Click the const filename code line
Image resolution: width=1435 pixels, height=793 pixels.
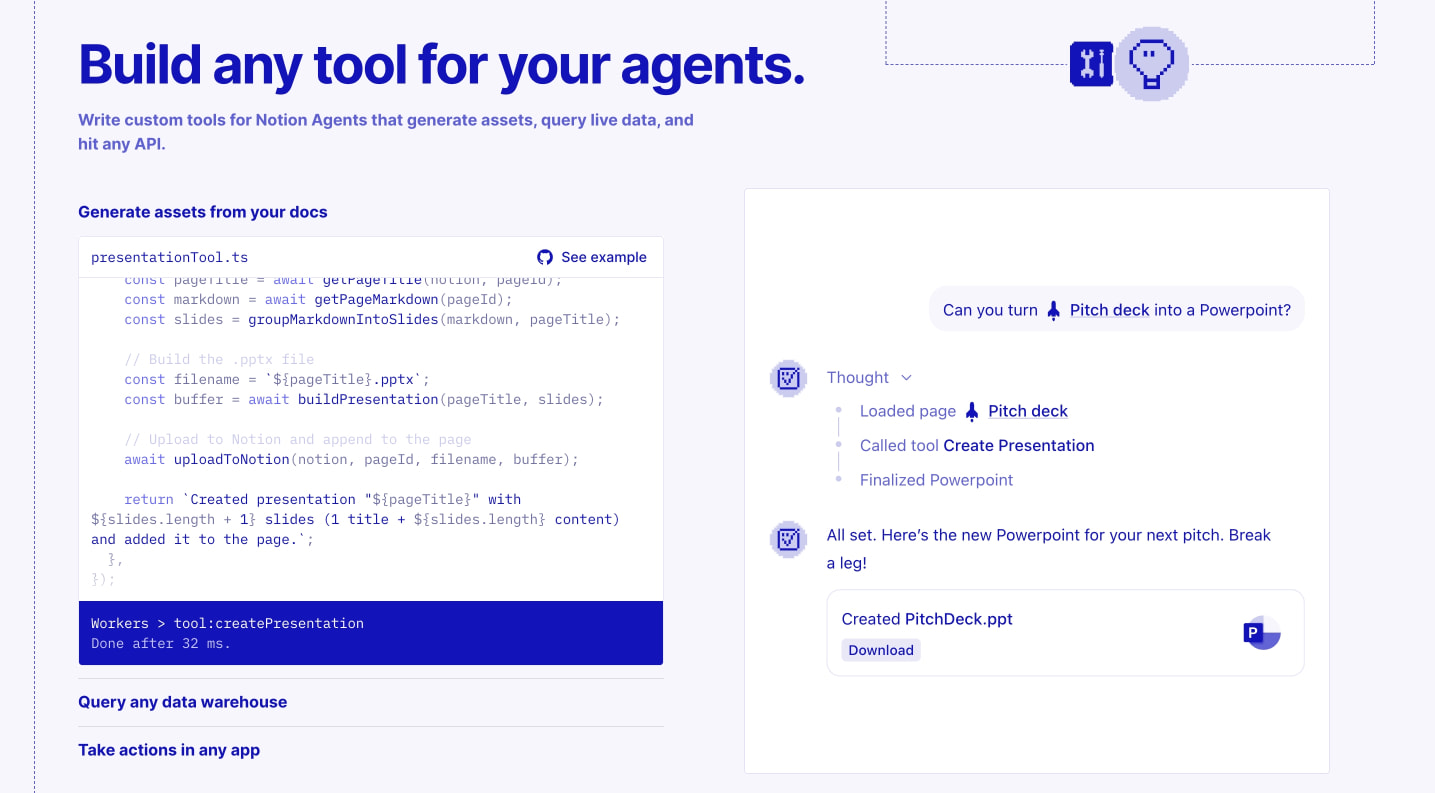(x=277, y=379)
